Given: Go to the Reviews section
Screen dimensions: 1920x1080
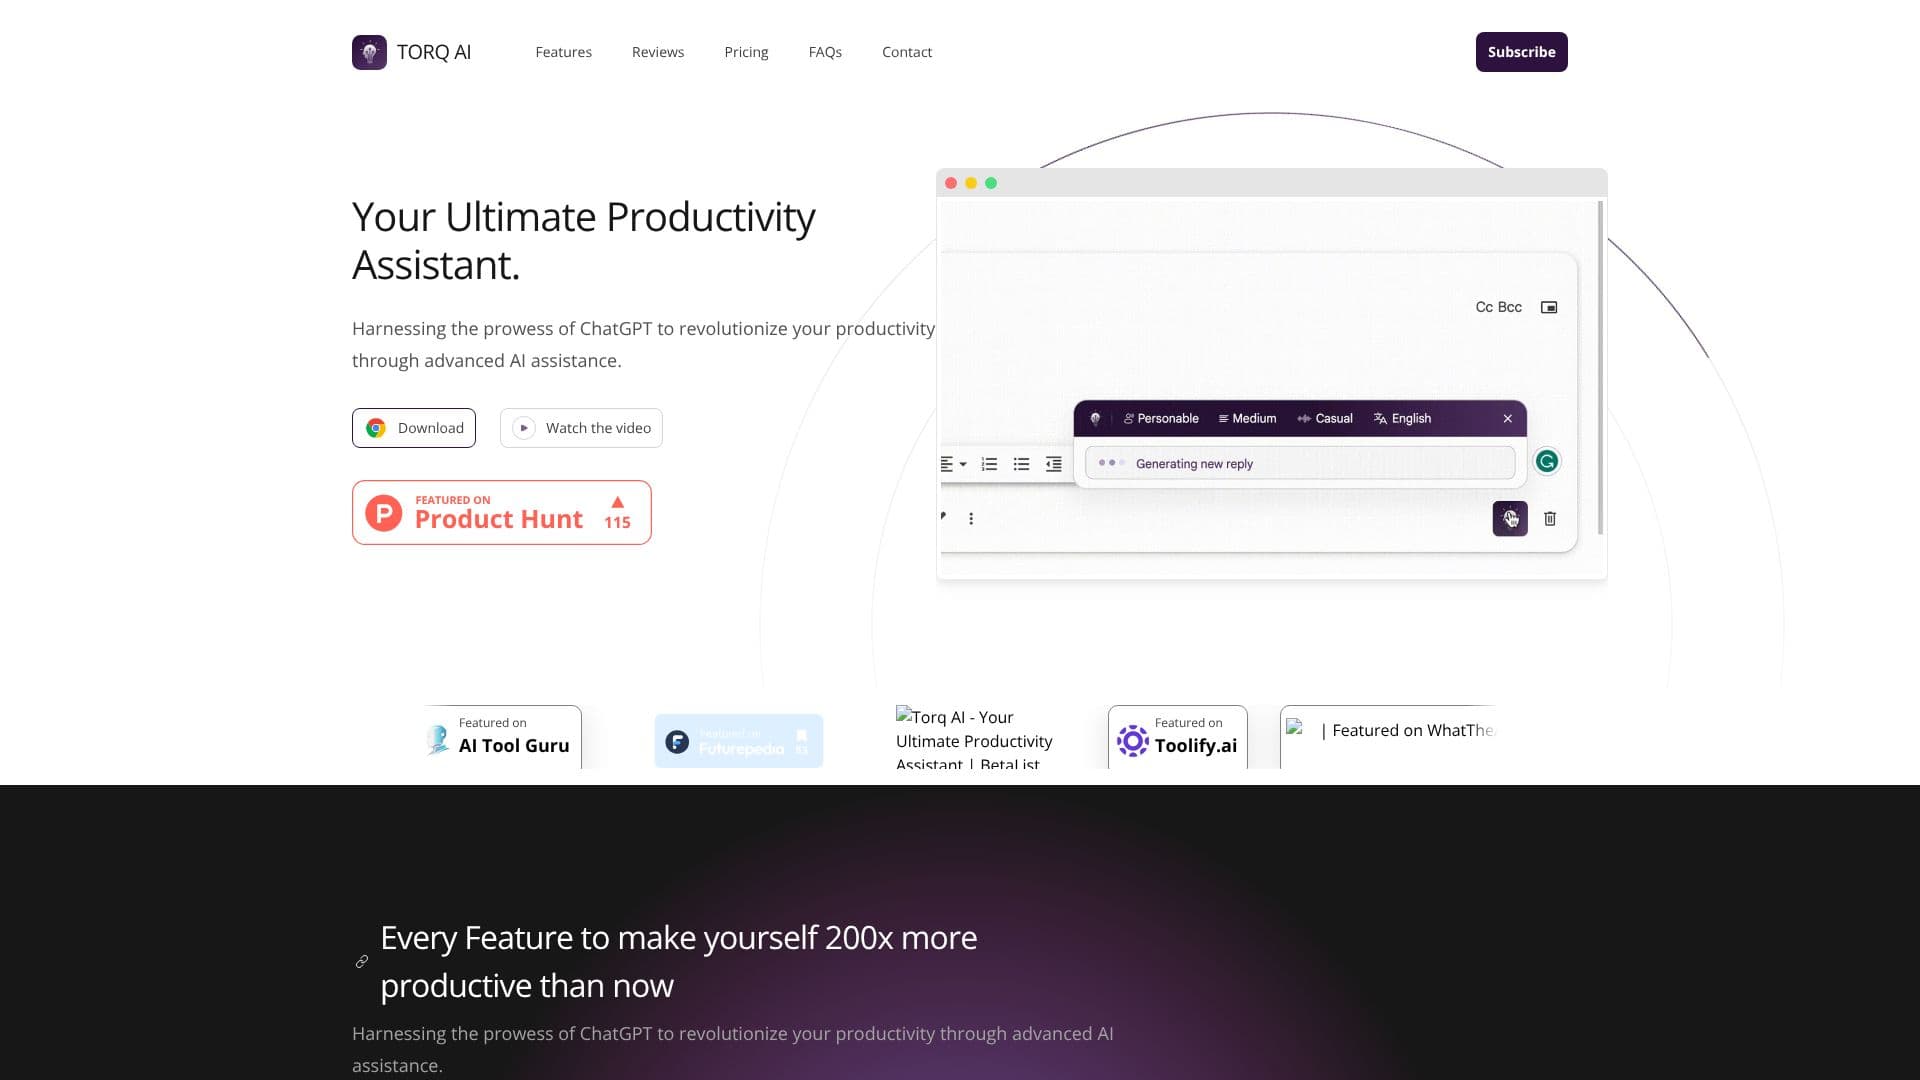Looking at the screenshot, I should point(658,52).
